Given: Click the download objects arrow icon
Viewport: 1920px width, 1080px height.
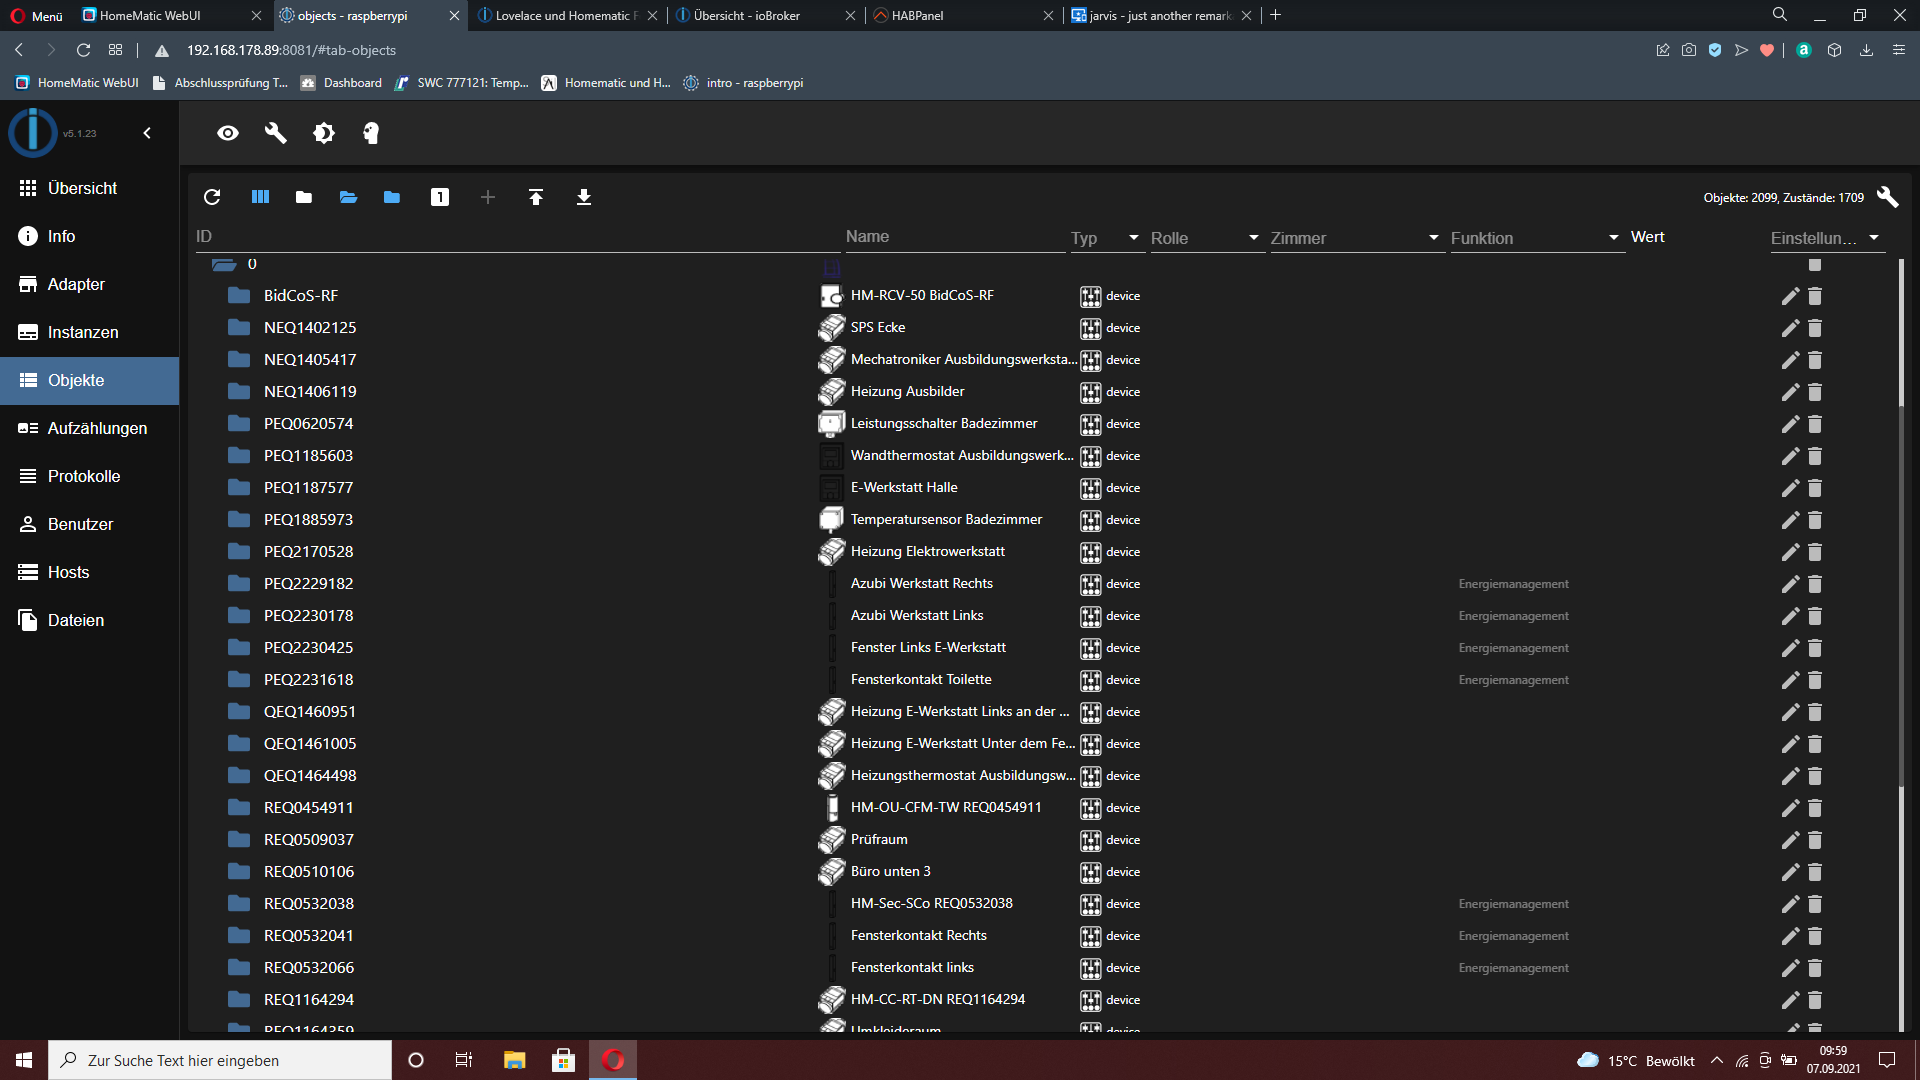Looking at the screenshot, I should 584,197.
